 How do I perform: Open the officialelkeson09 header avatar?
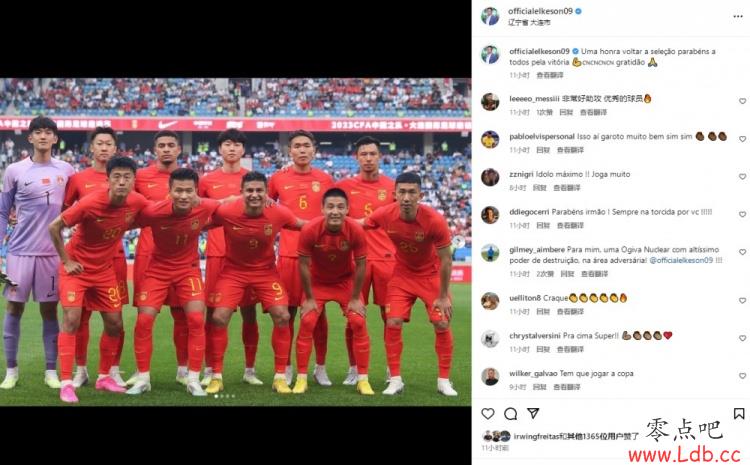coord(490,16)
